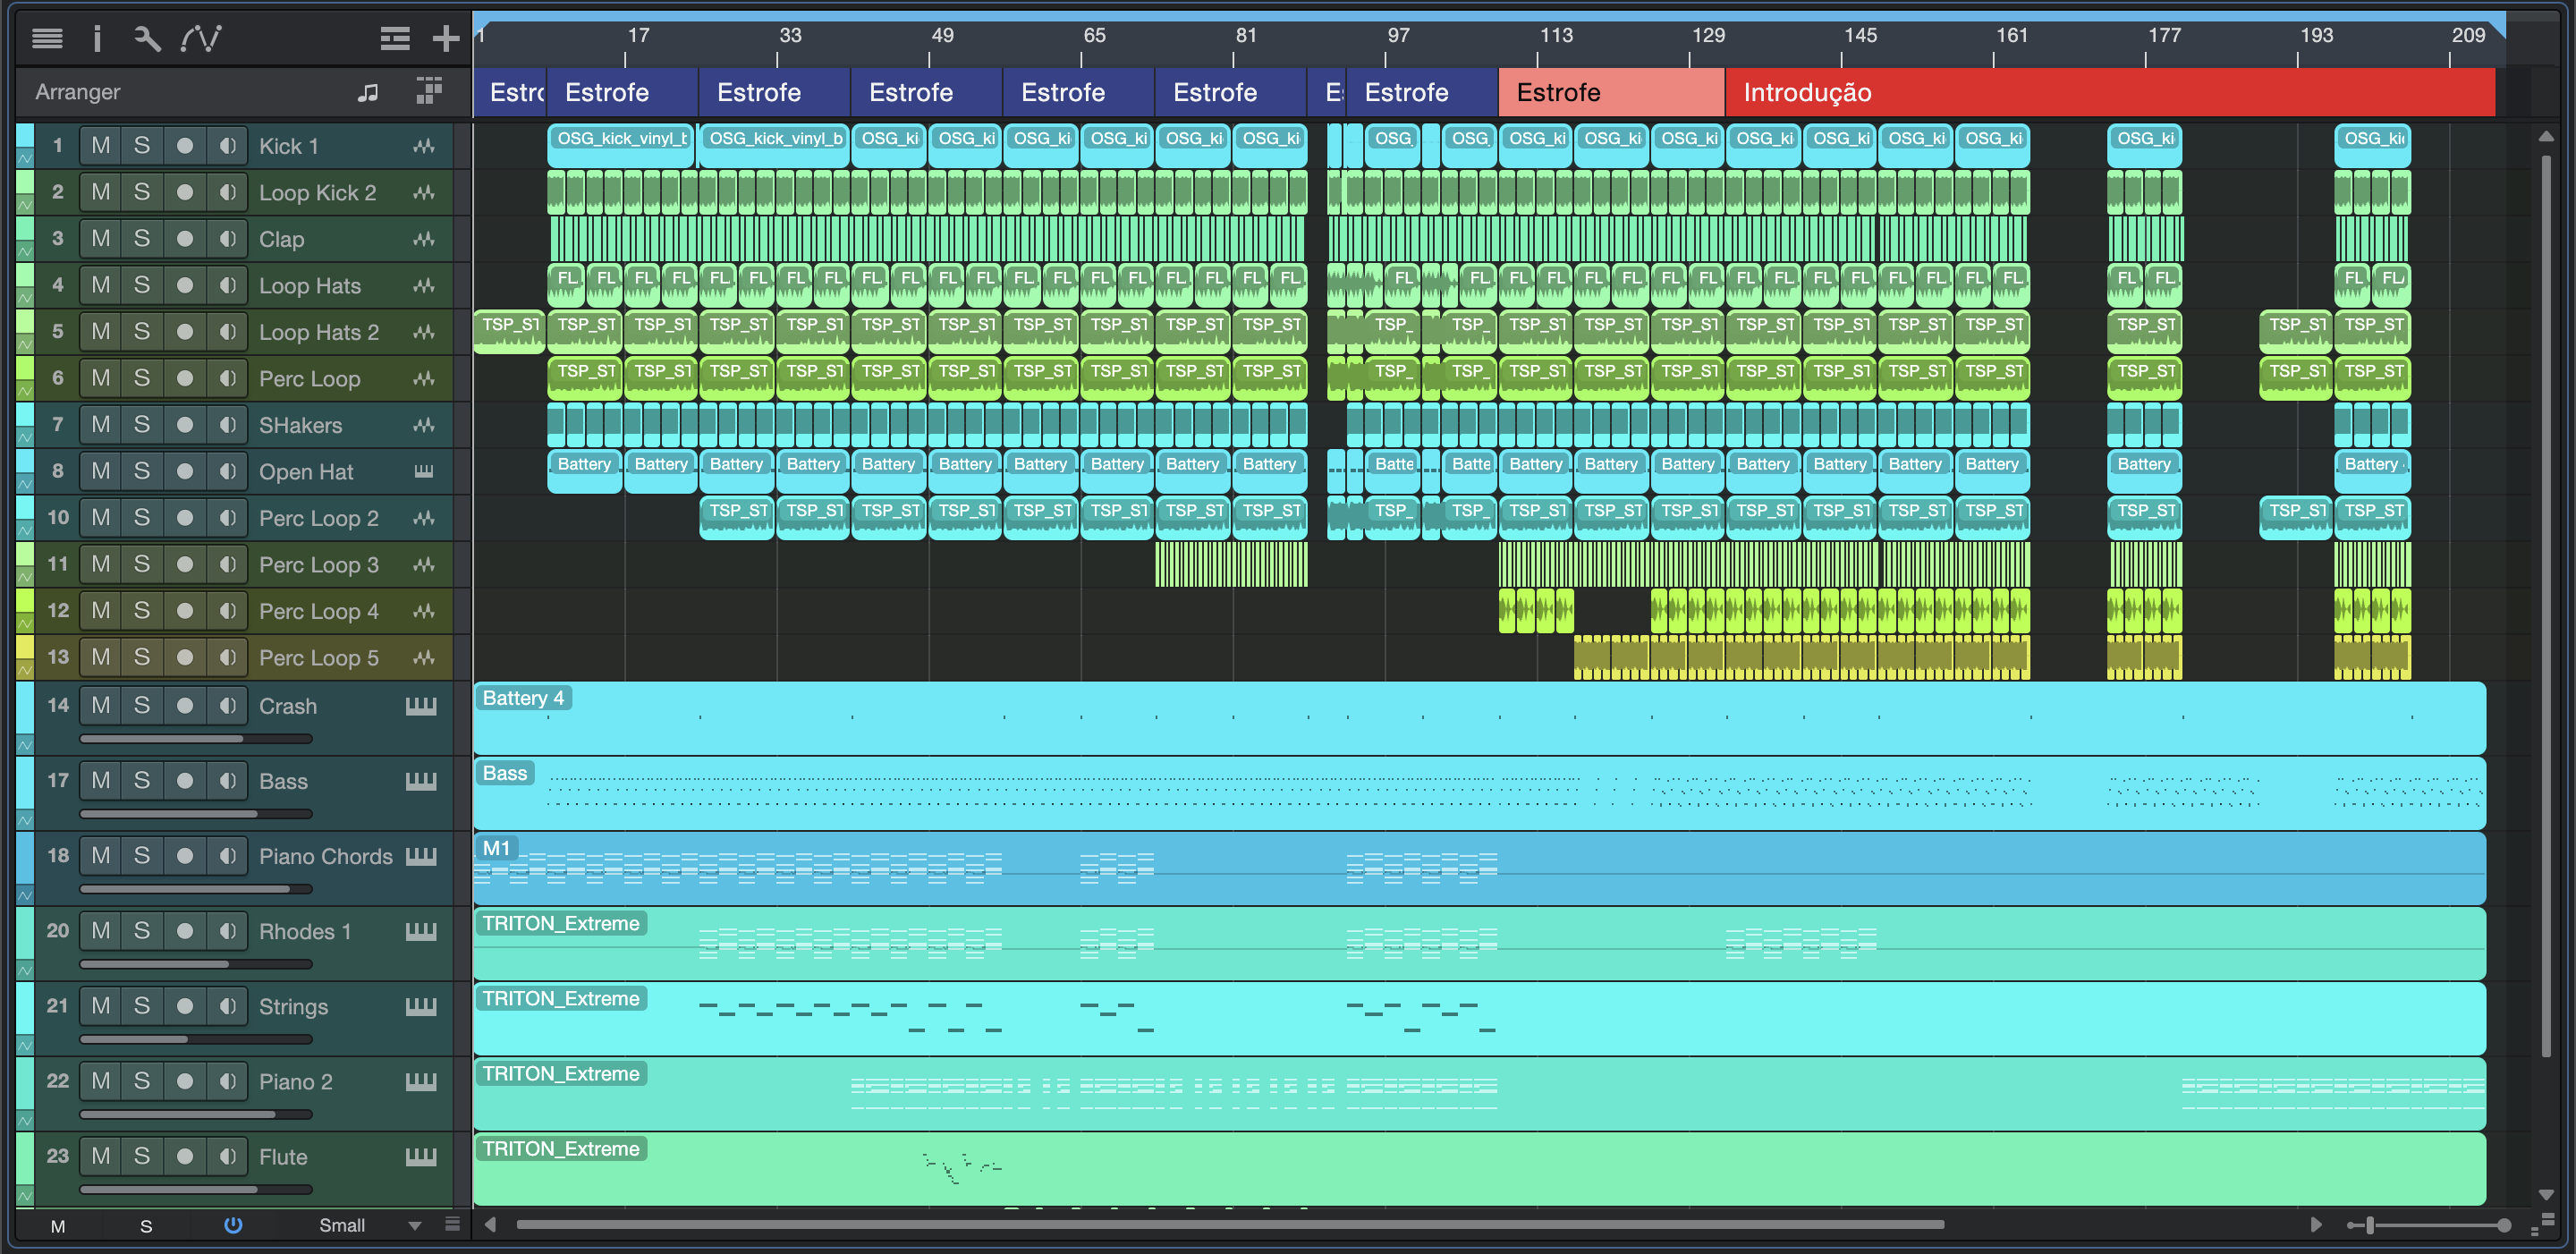Open the track list presets icon
This screenshot has height=1254, width=2576.
coord(395,38)
